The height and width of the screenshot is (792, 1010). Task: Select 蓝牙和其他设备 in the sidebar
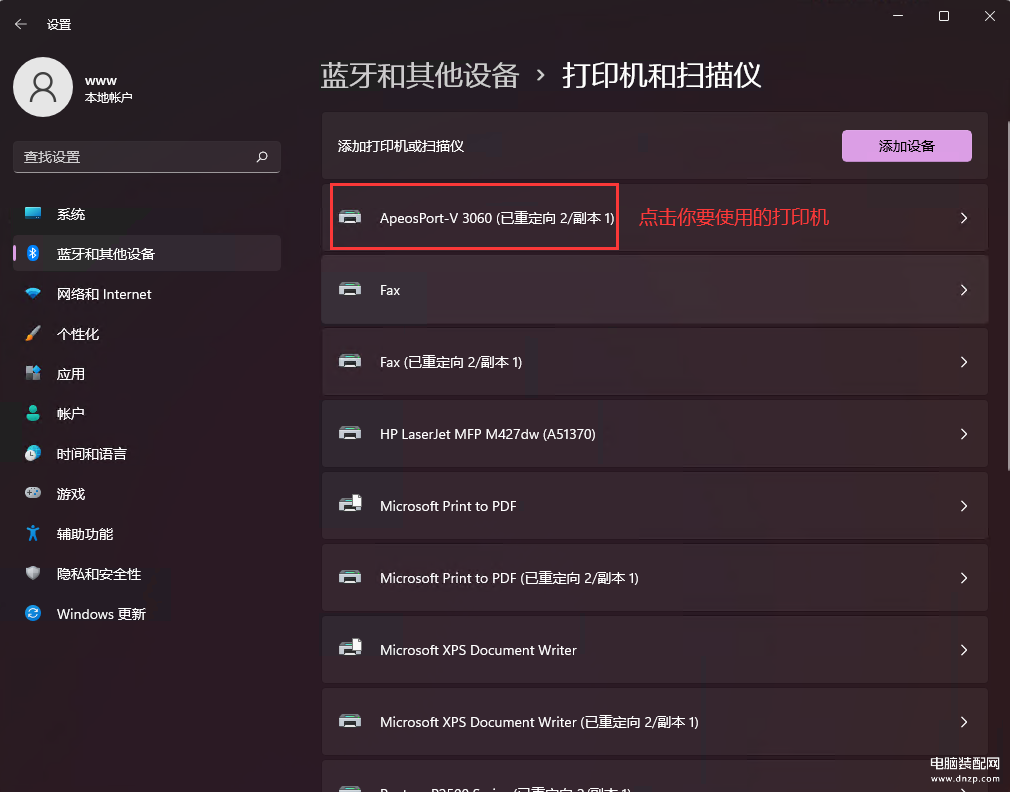(x=147, y=253)
